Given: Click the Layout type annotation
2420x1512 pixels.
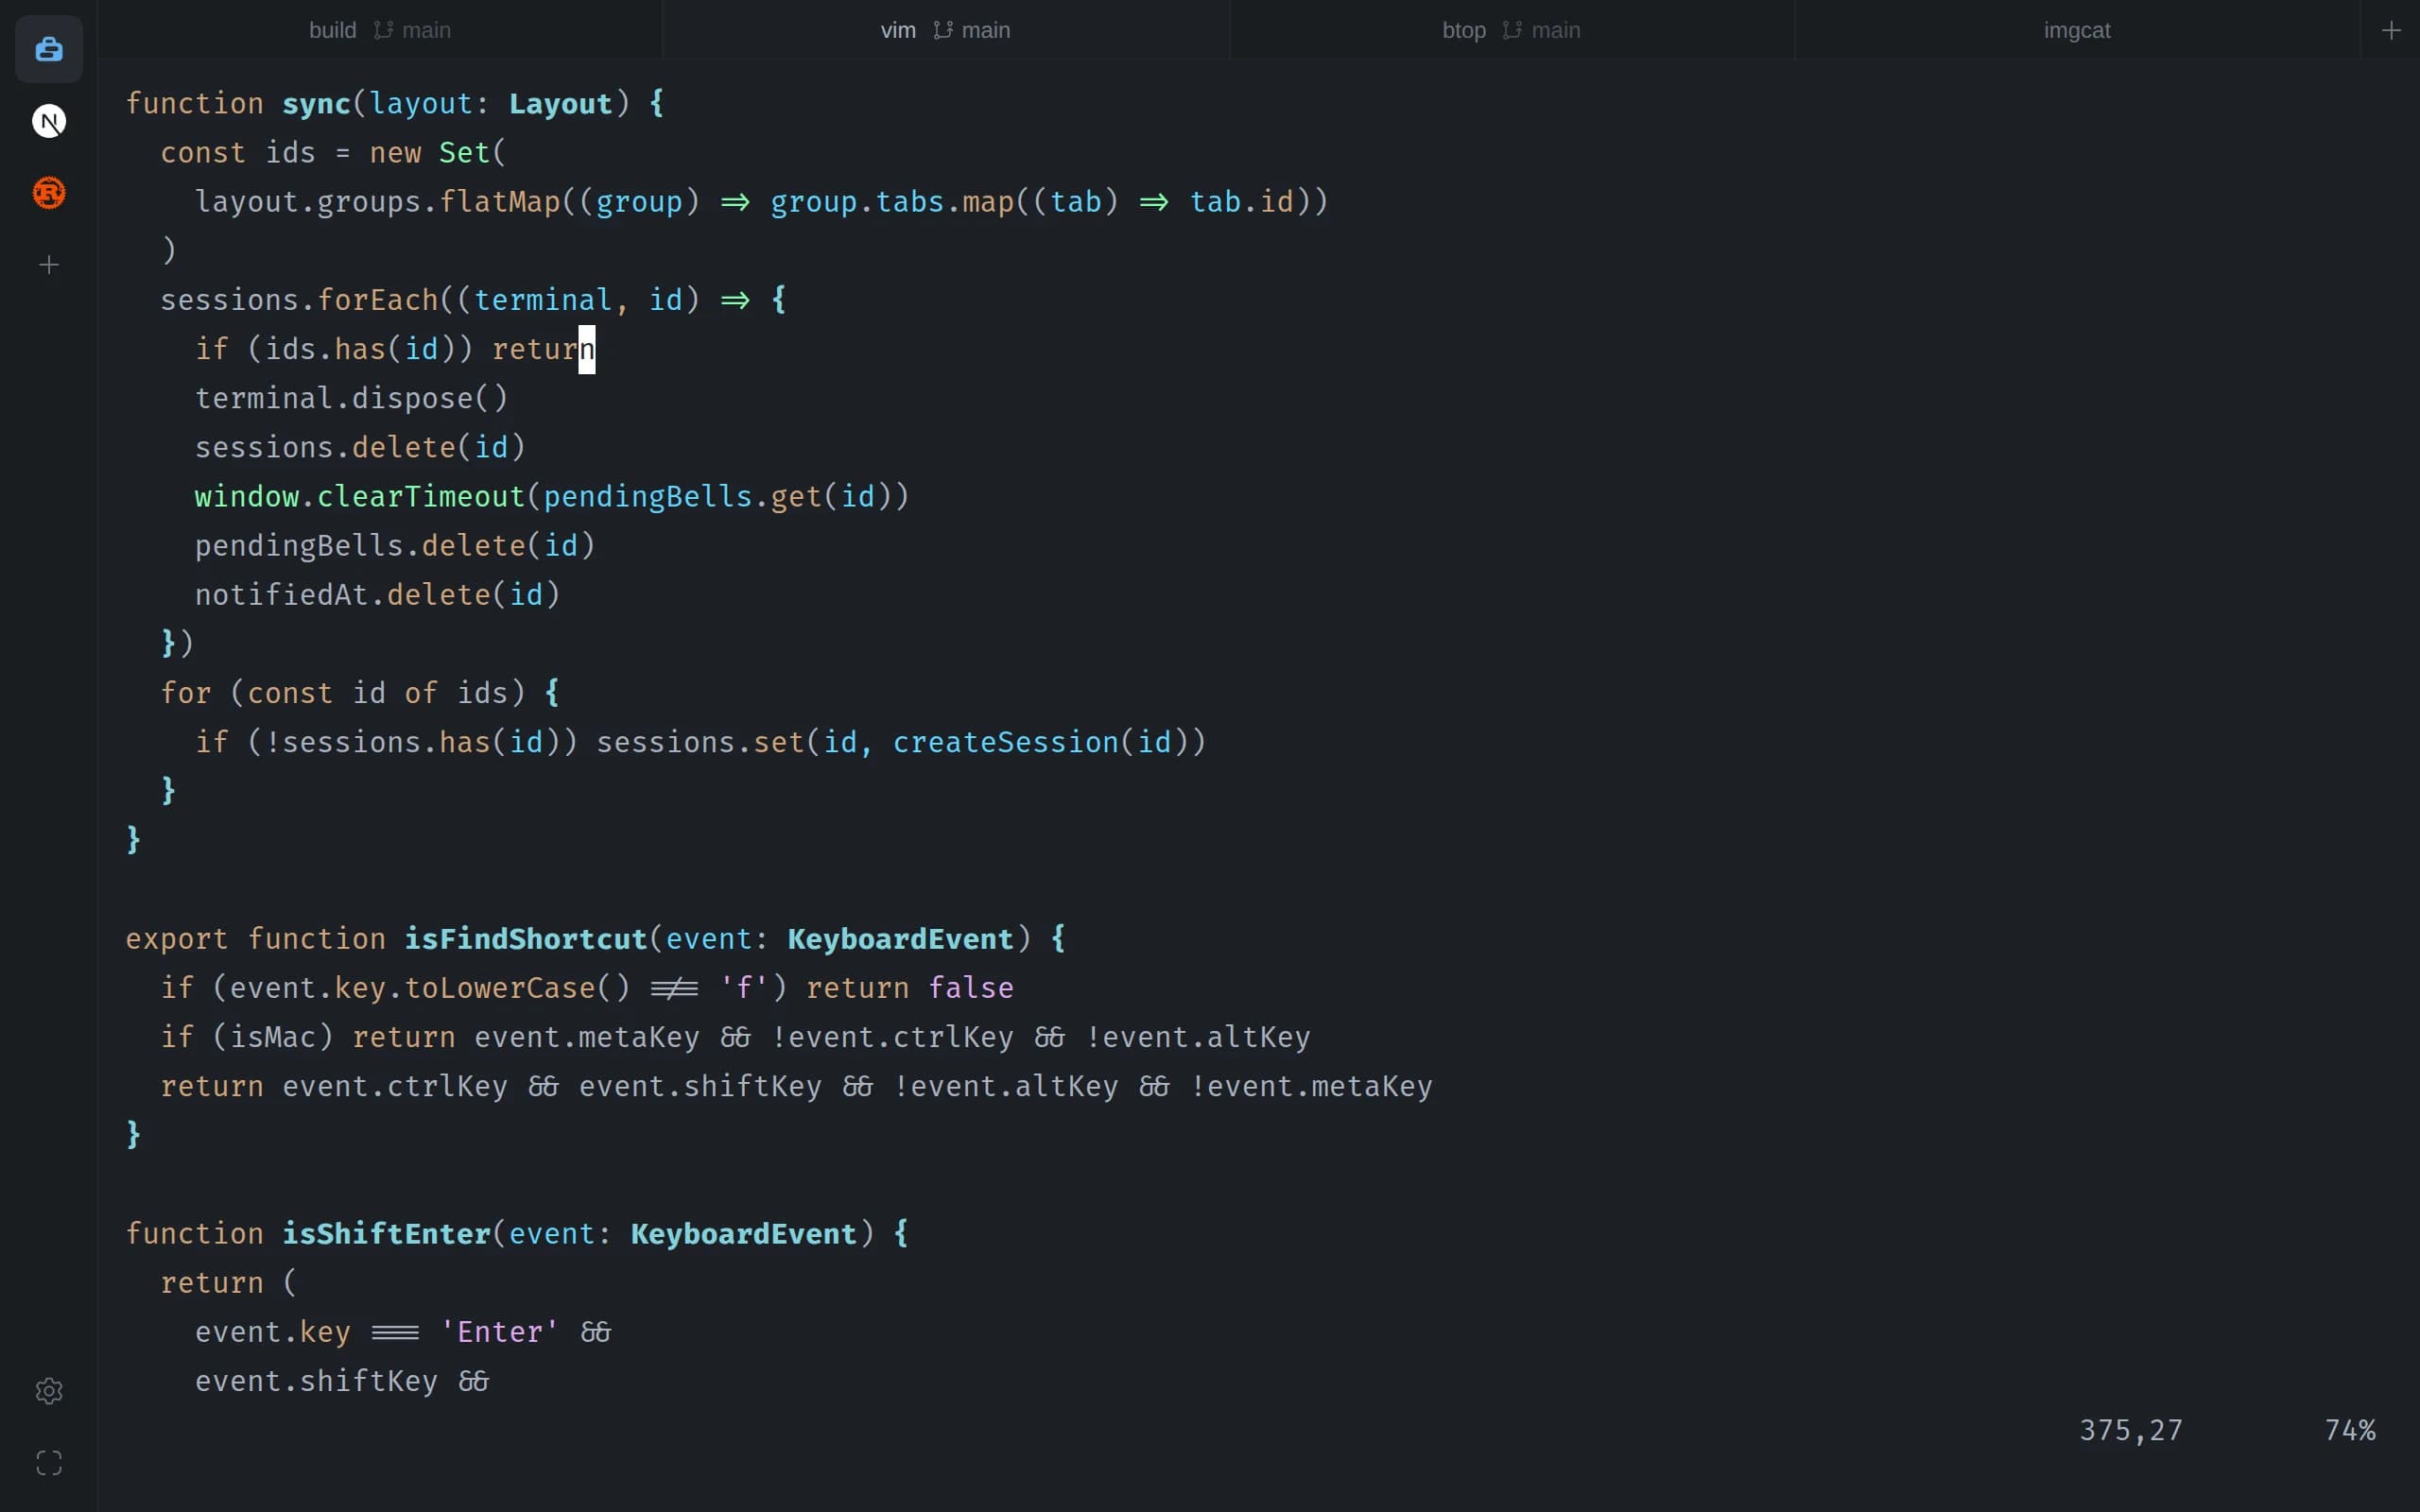Looking at the screenshot, I should [x=560, y=103].
